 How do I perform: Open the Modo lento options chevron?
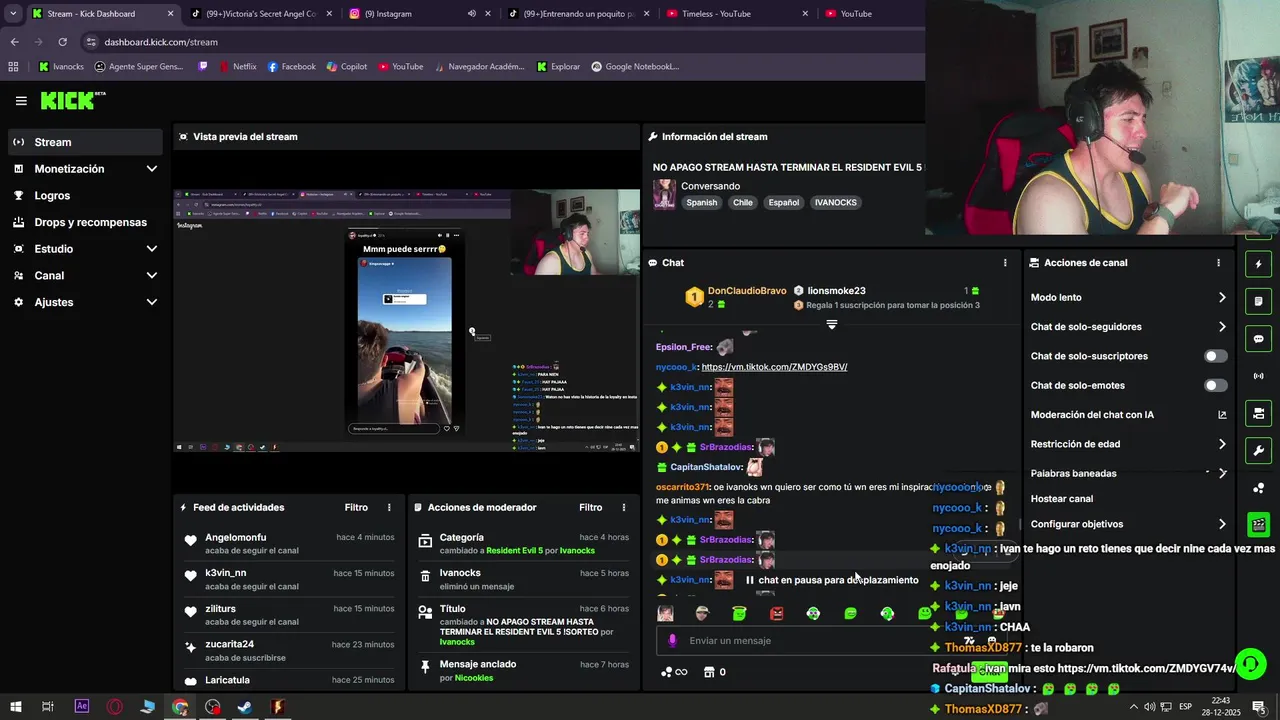tap(1222, 297)
